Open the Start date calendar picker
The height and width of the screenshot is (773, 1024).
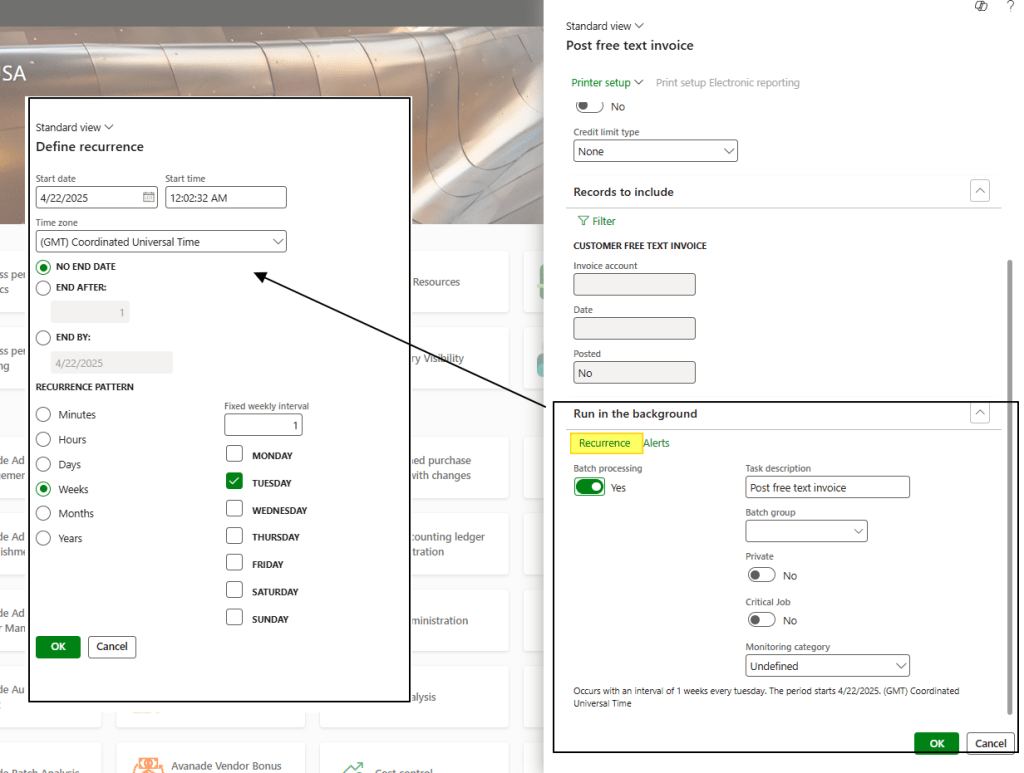[x=148, y=198]
